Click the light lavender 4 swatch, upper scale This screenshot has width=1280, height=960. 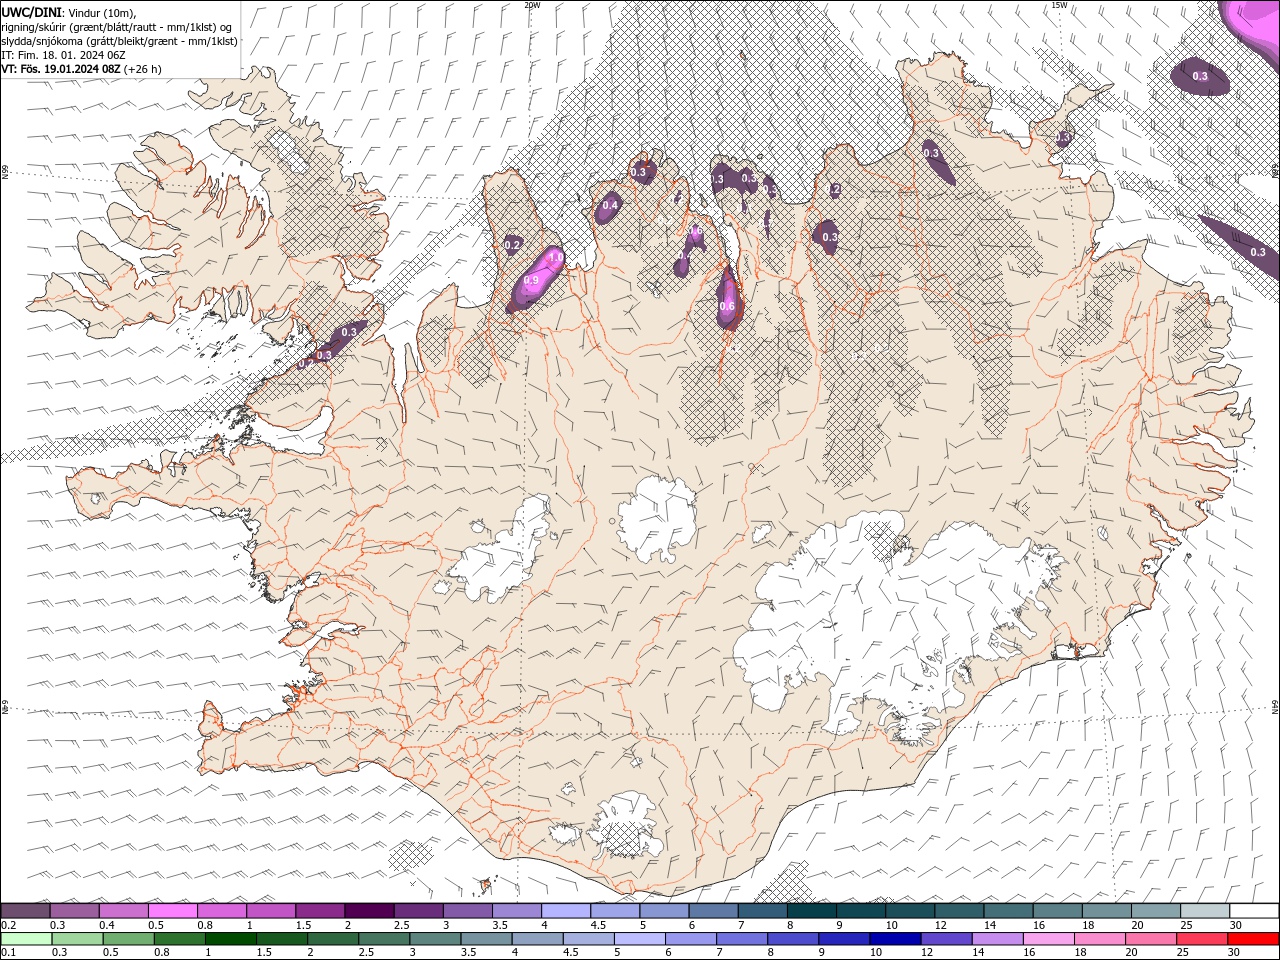(x=564, y=911)
